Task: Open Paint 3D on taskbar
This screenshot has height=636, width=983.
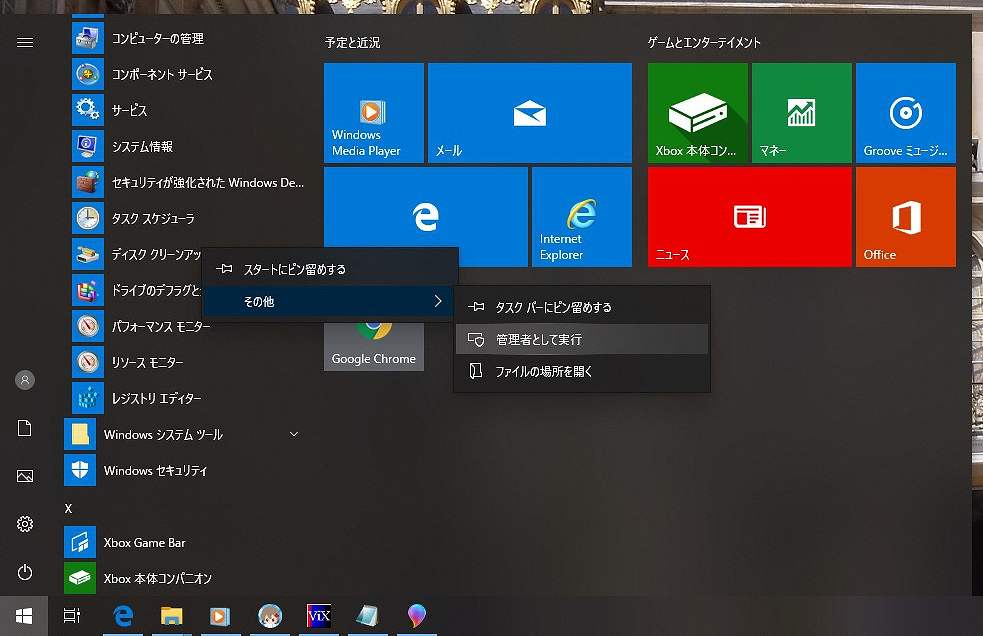Action: click(x=417, y=616)
